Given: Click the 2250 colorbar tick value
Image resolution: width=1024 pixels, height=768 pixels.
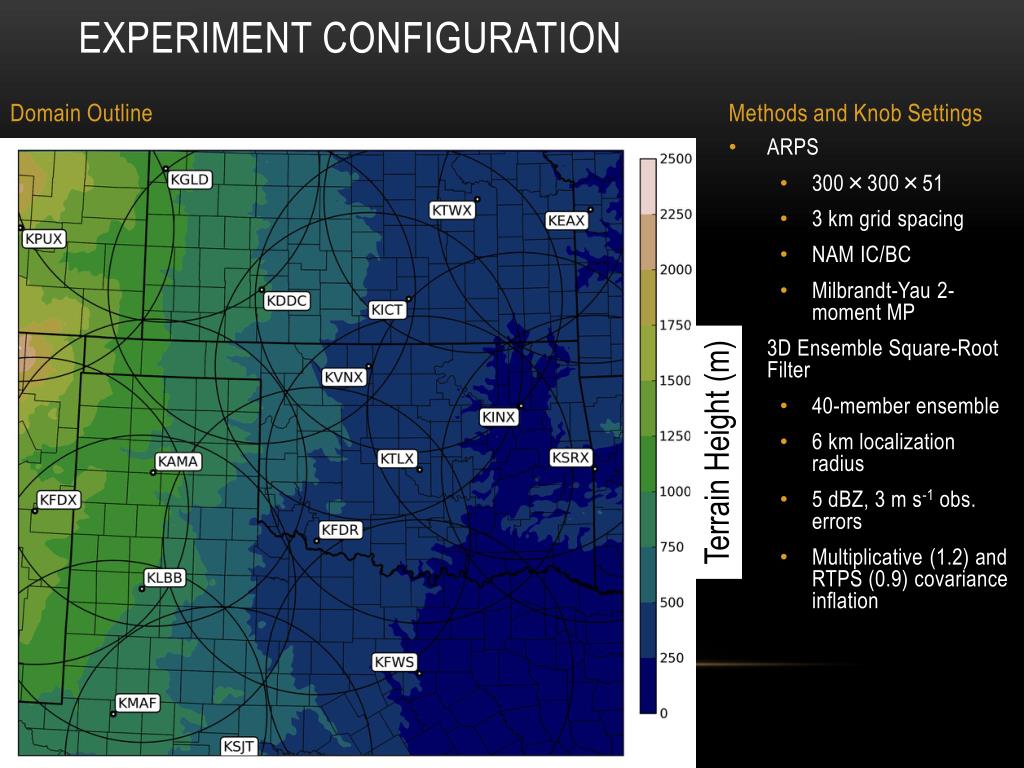Looking at the screenshot, I should click(675, 214).
